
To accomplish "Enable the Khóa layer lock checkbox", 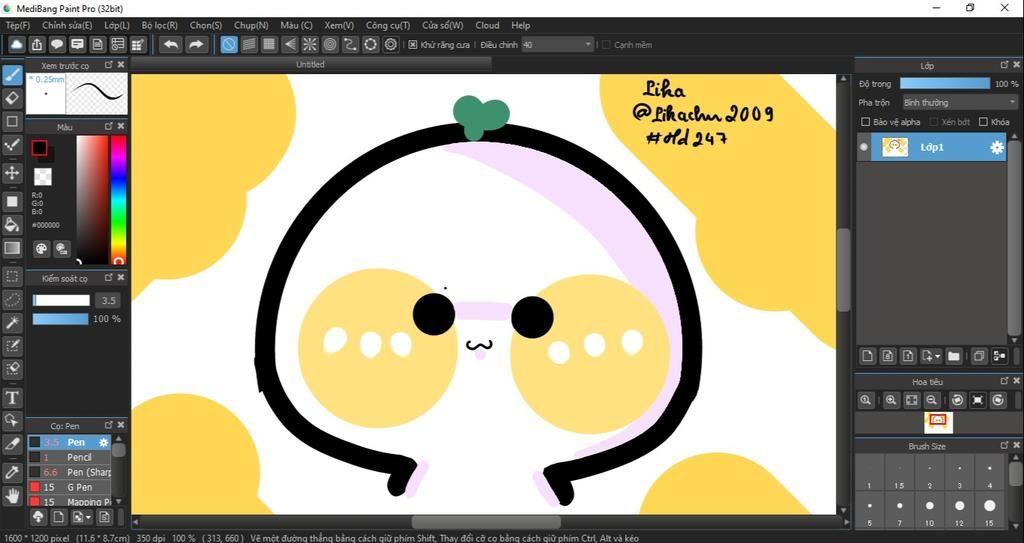I will [983, 122].
